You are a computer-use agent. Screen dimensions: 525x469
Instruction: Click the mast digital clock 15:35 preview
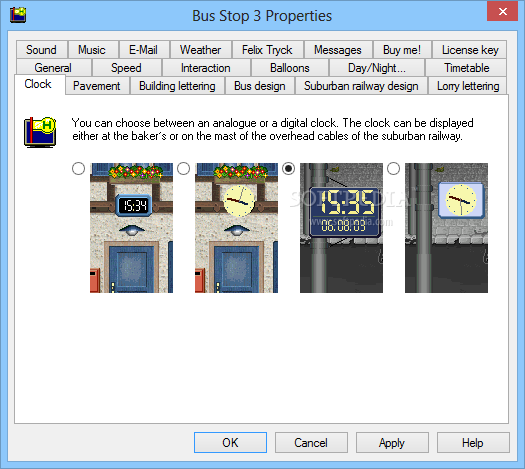(341, 228)
